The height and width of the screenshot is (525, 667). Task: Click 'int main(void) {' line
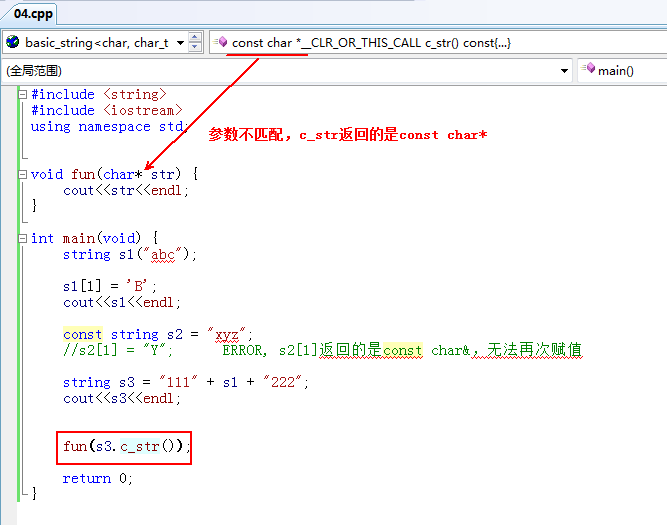click(94, 238)
